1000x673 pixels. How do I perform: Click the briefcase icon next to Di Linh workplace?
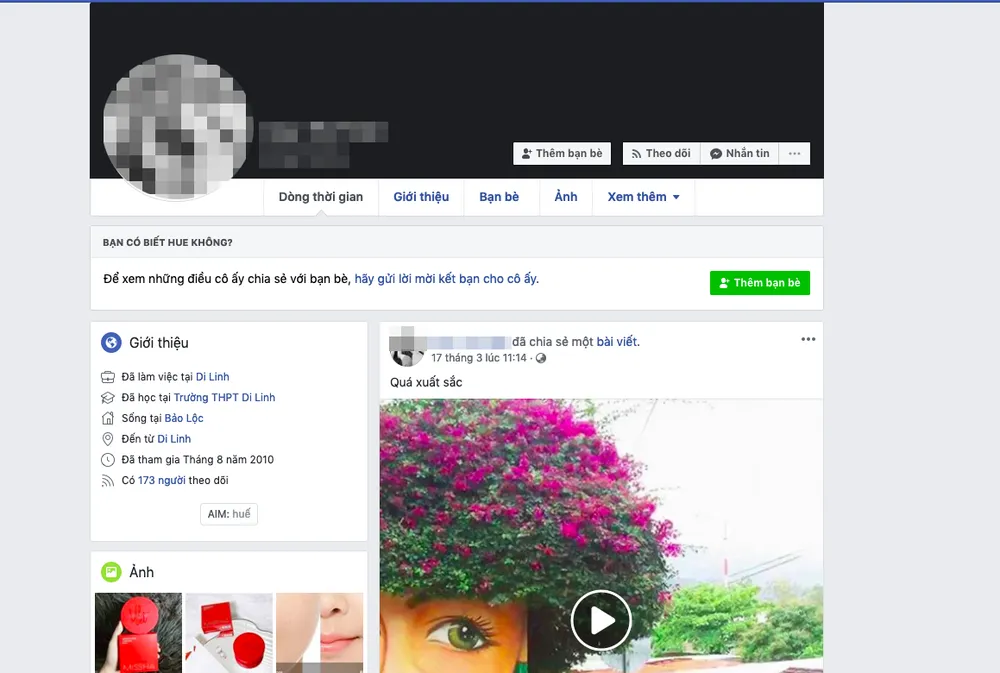[107, 376]
